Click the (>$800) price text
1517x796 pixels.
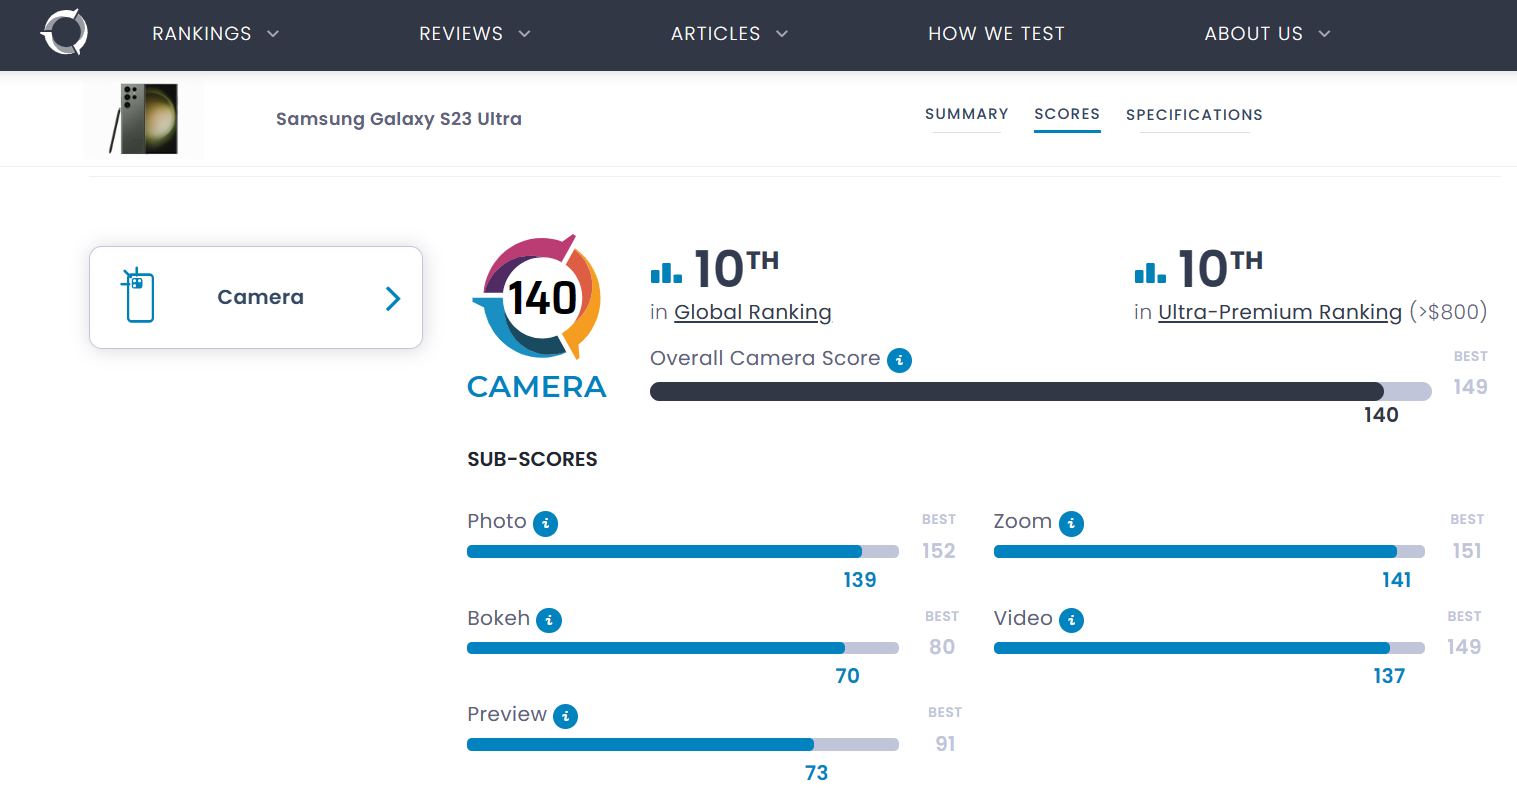click(1448, 312)
